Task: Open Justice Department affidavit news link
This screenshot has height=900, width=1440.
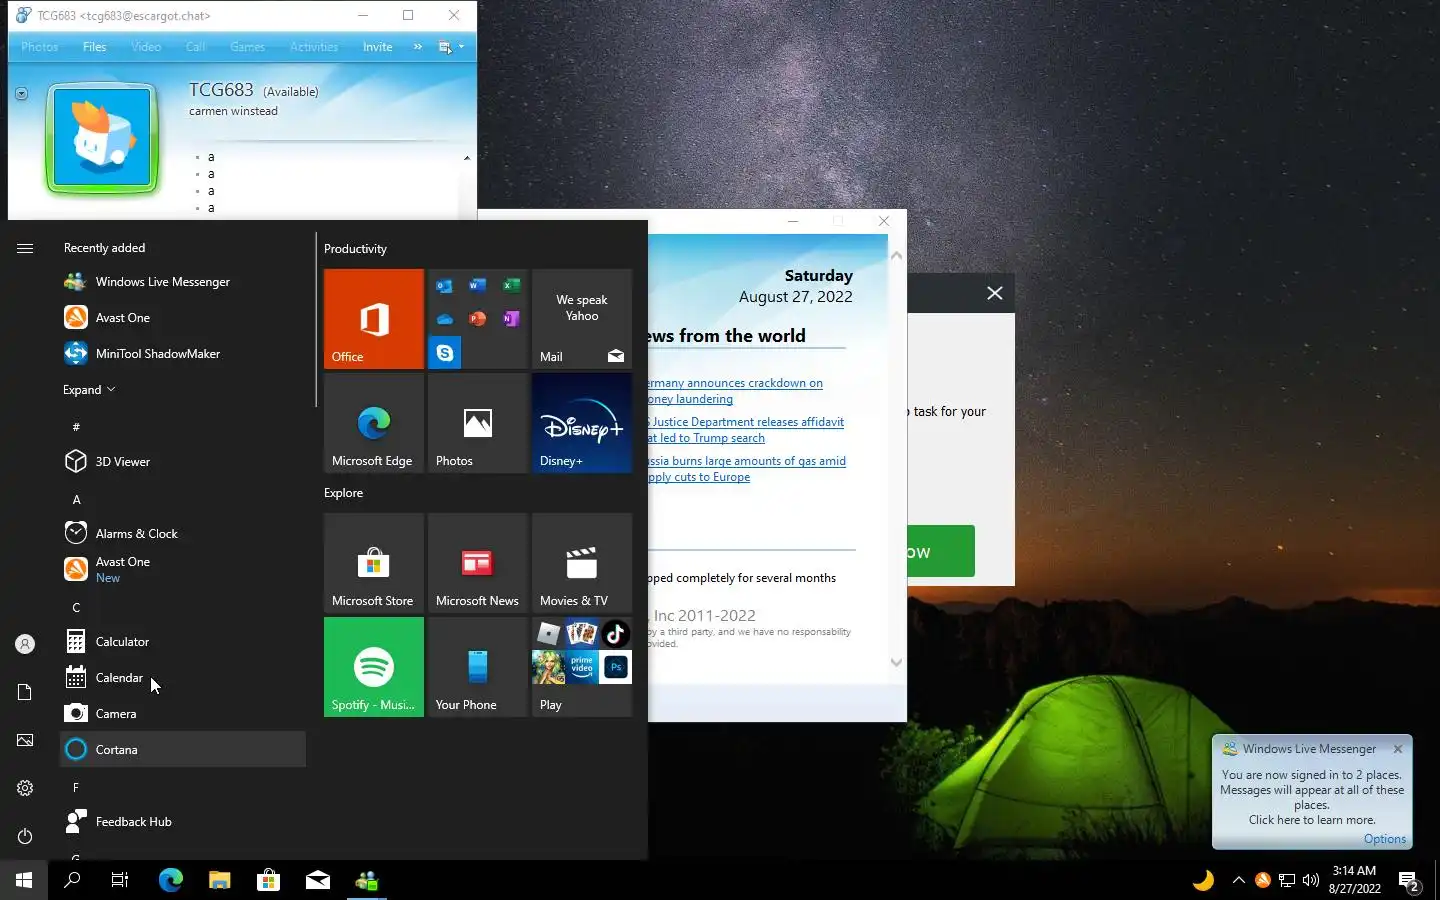Action: [746, 430]
